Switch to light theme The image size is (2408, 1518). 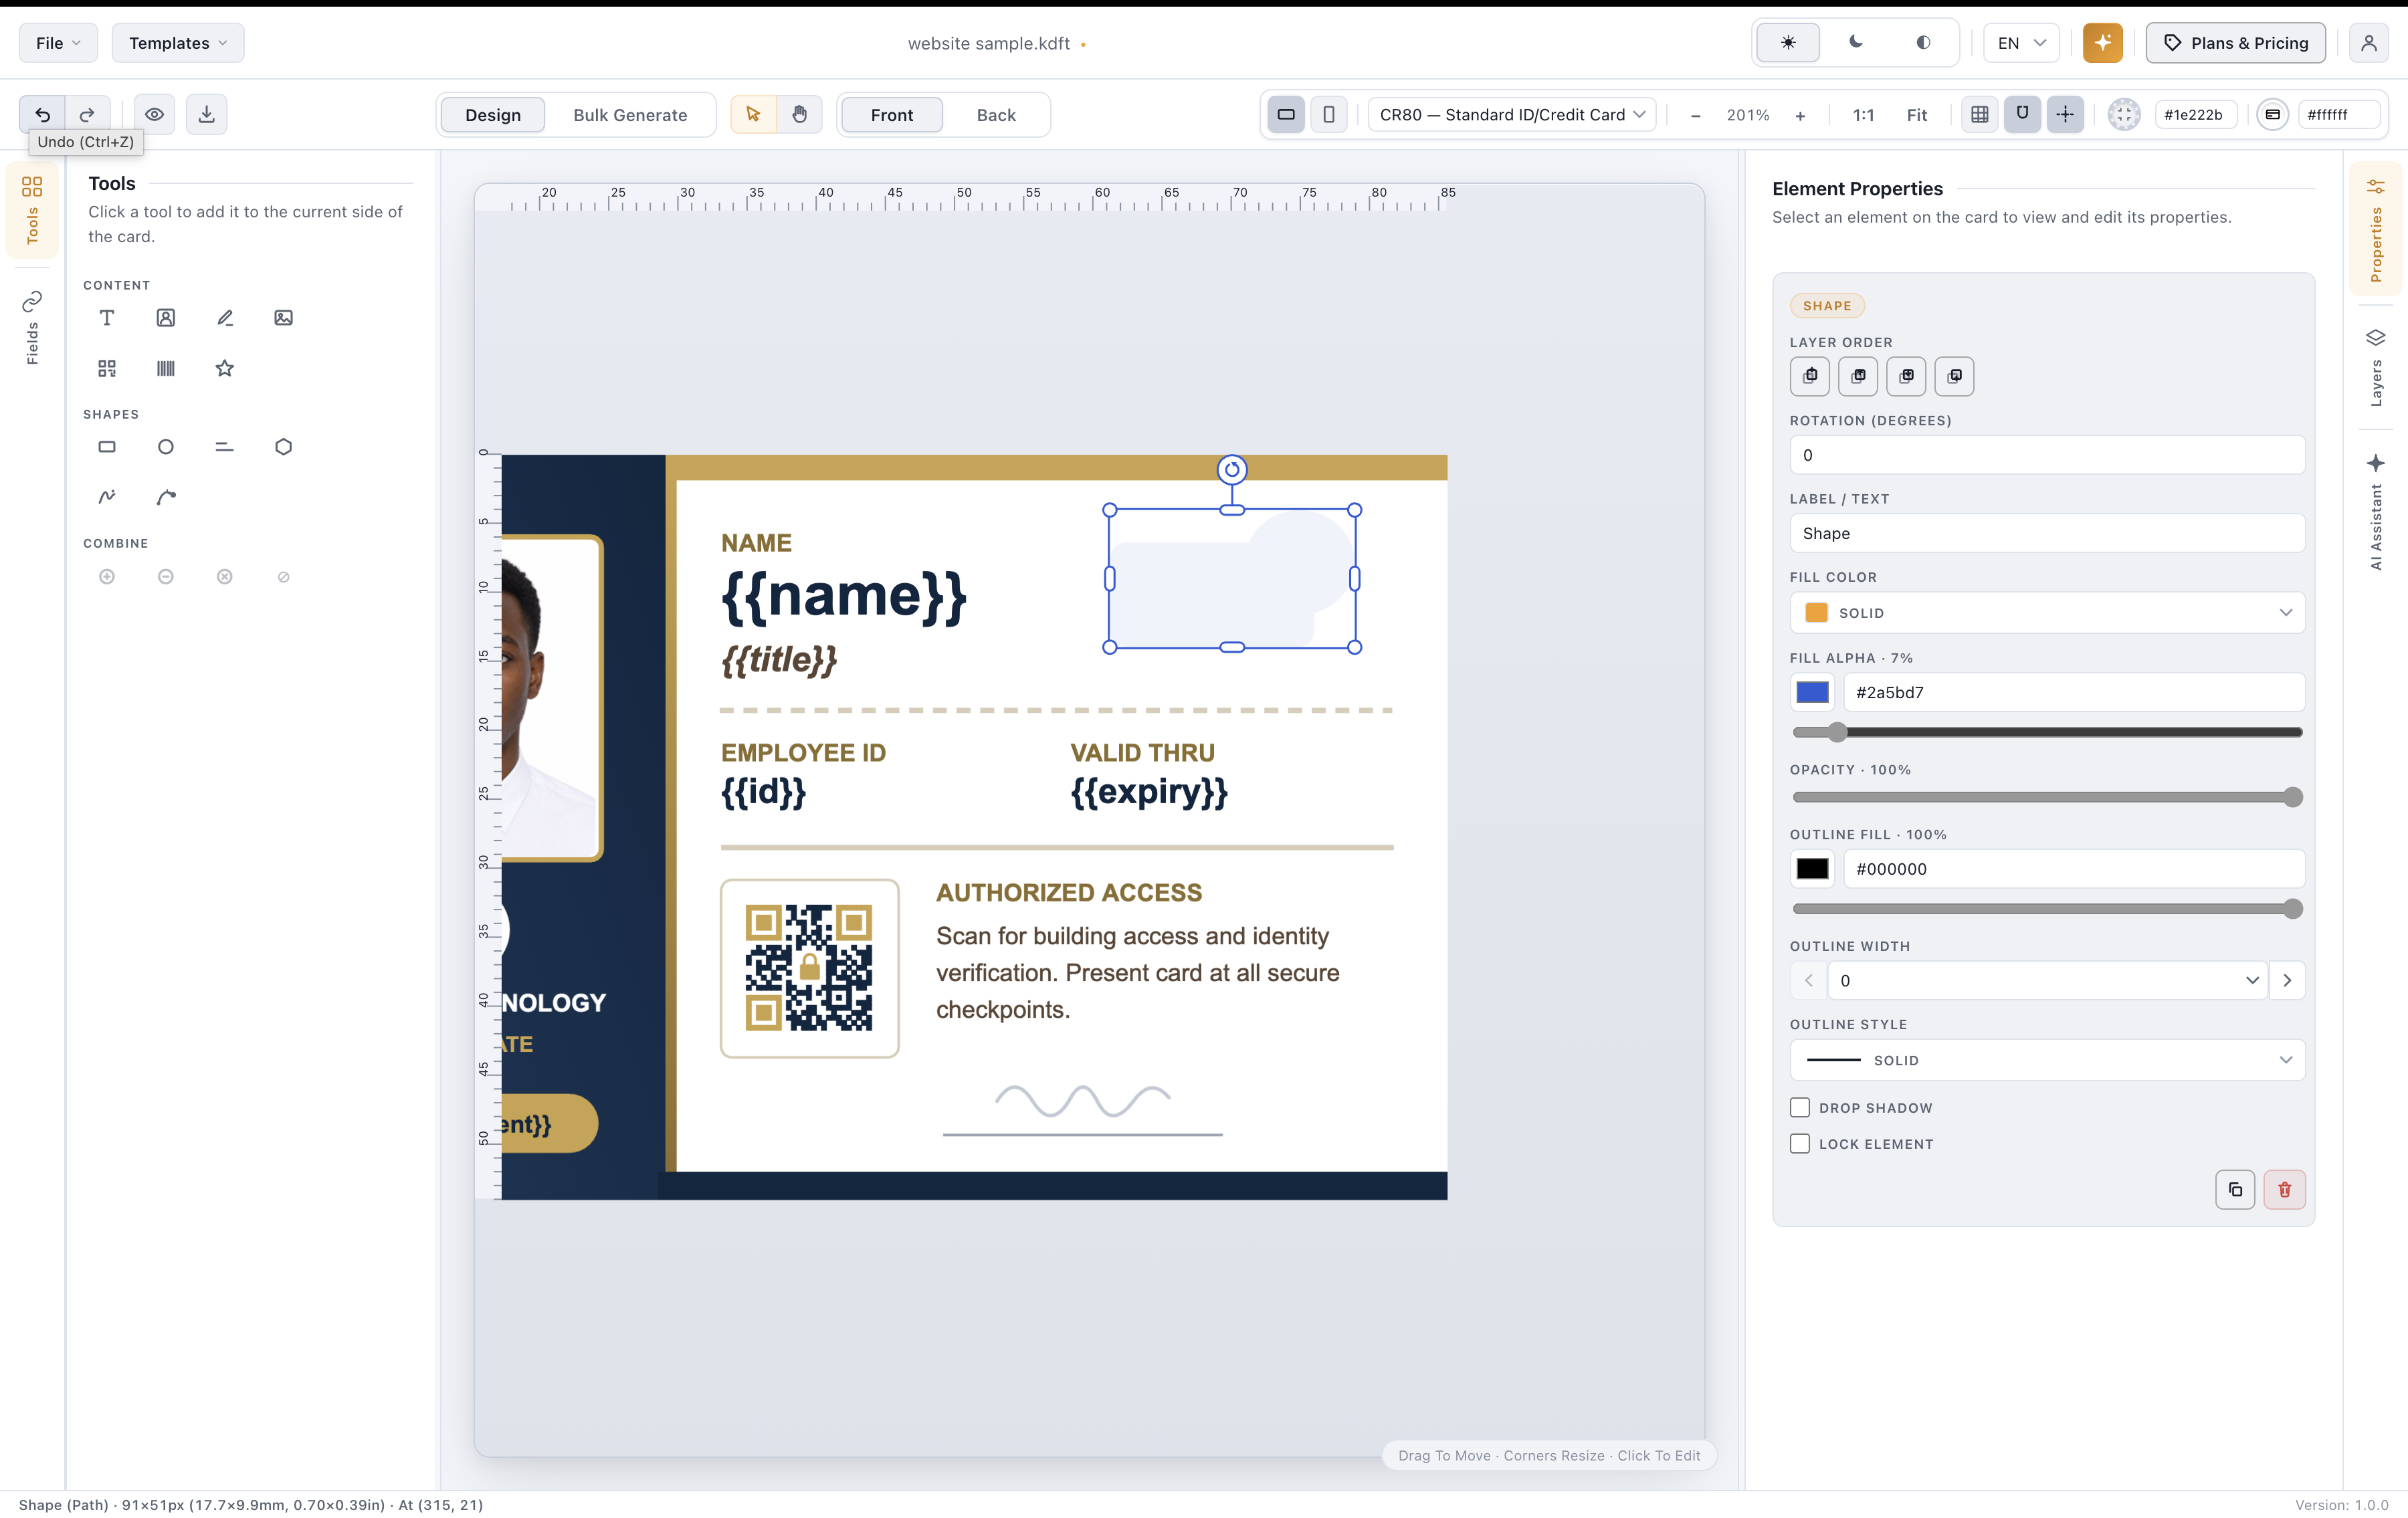1788,43
